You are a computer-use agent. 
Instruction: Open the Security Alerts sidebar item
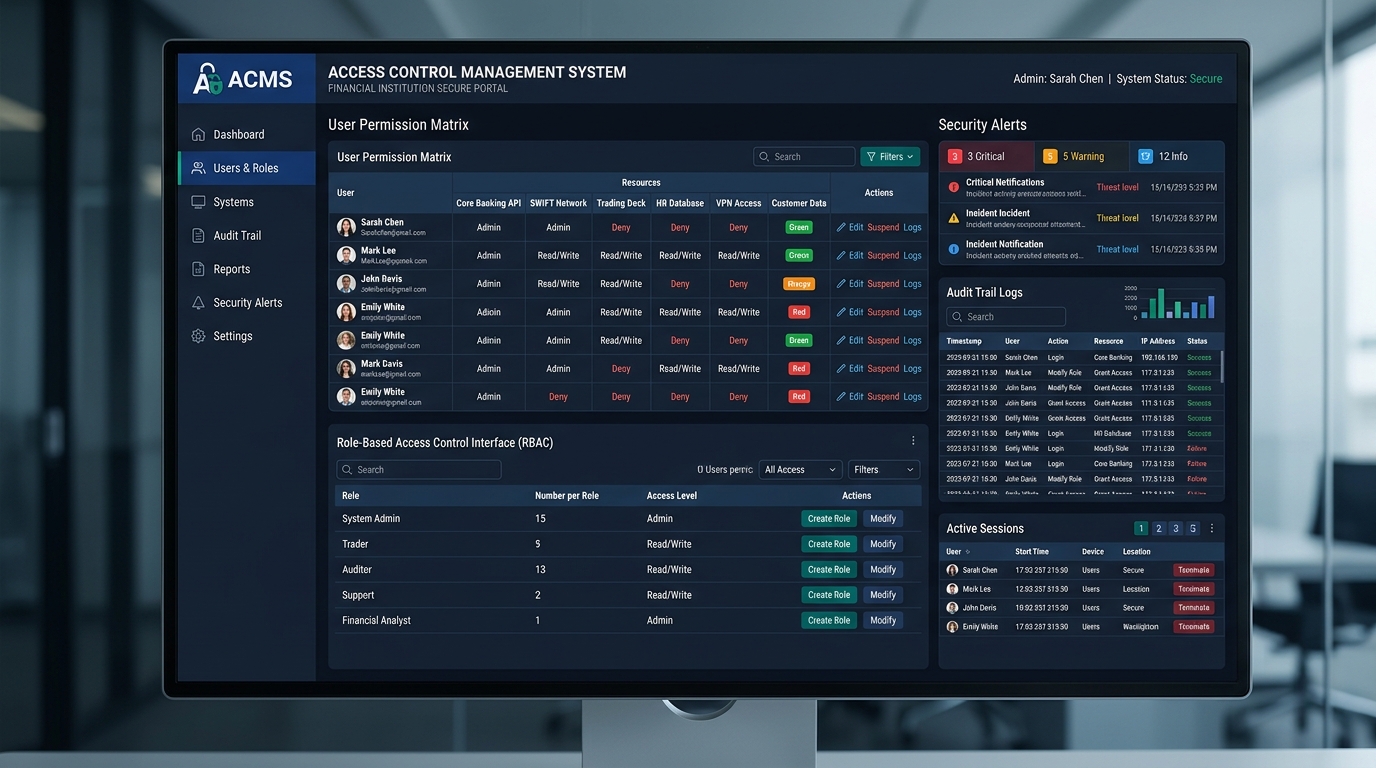click(247, 303)
